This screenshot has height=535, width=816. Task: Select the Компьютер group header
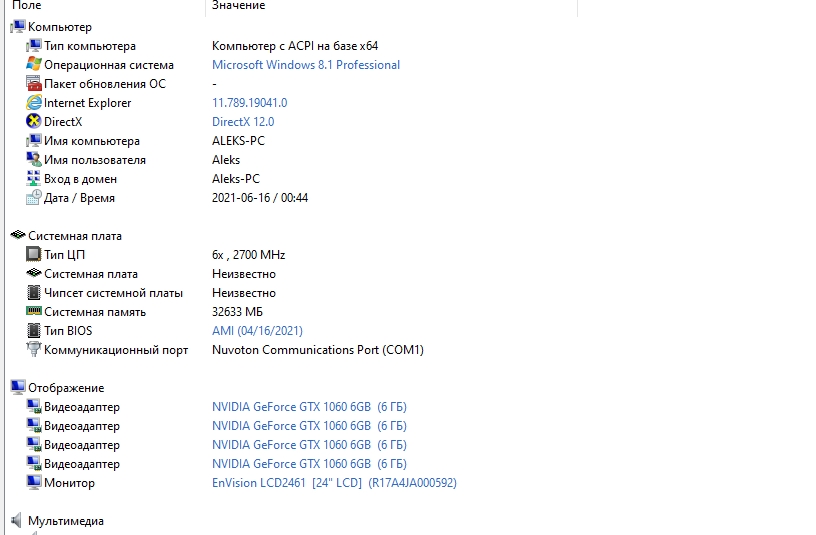(x=59, y=27)
